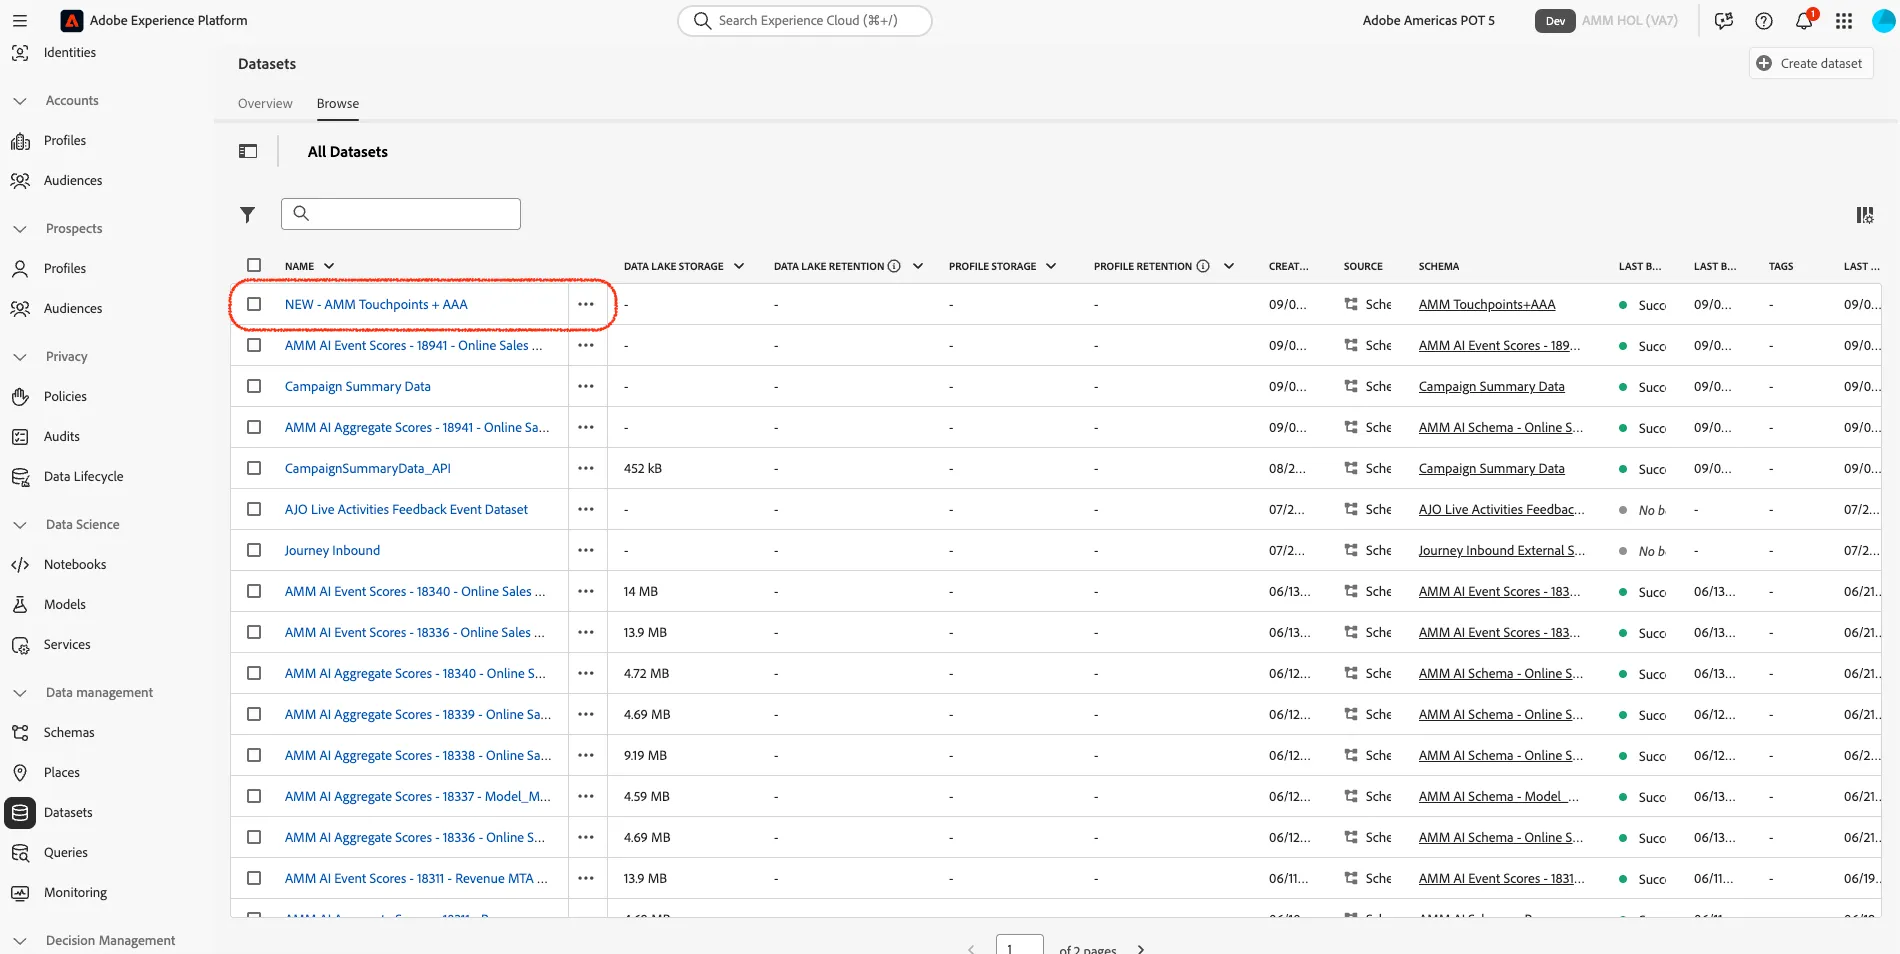The image size is (1900, 954).
Task: Select all datasets with header checkbox
Action: (254, 265)
